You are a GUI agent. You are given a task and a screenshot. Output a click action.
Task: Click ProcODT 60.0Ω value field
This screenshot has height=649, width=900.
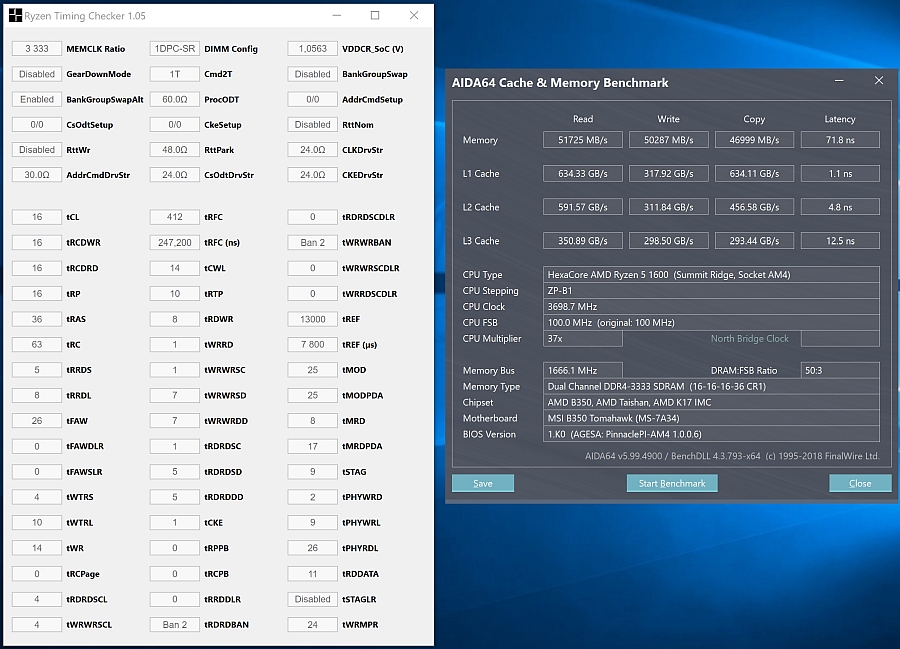(x=174, y=99)
